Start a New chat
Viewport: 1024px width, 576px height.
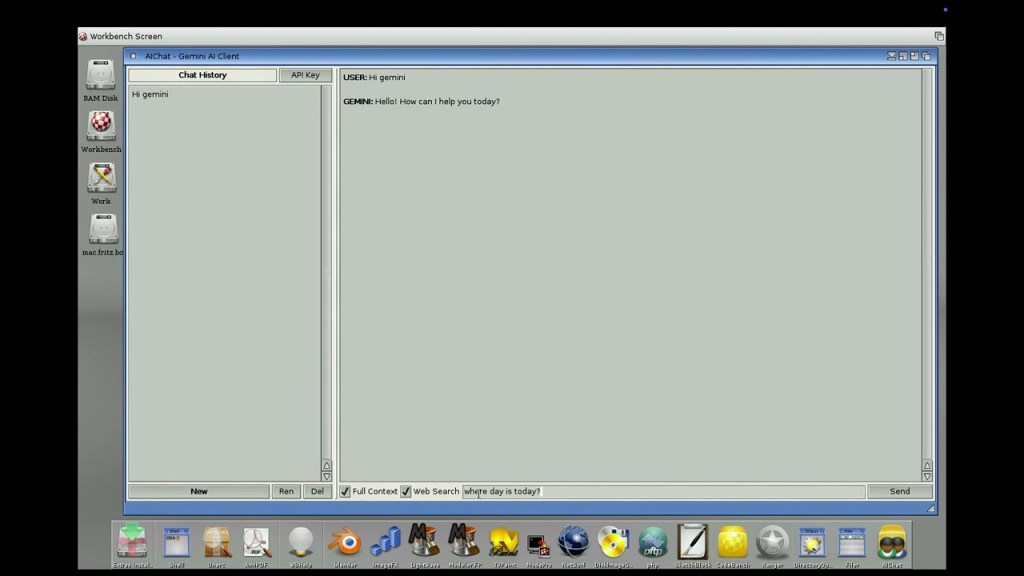[x=199, y=491]
